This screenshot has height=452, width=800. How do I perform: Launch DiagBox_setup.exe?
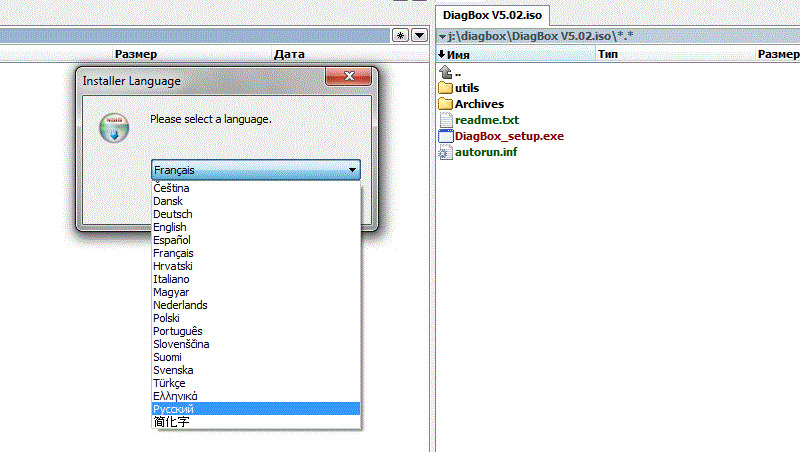tap(509, 136)
